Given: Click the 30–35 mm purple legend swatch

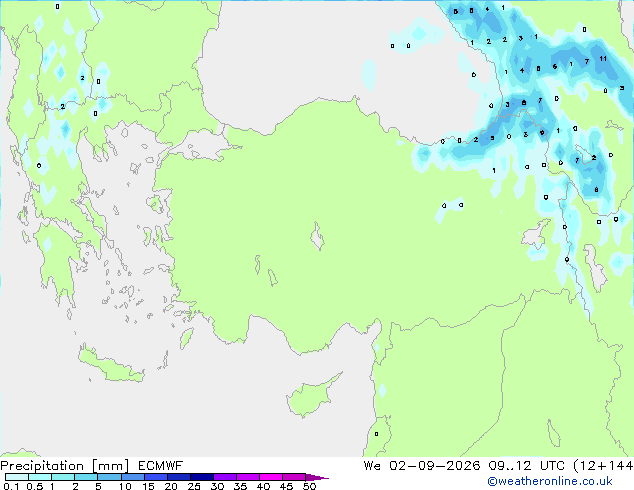Looking at the screenshot, I should click(x=224, y=477).
